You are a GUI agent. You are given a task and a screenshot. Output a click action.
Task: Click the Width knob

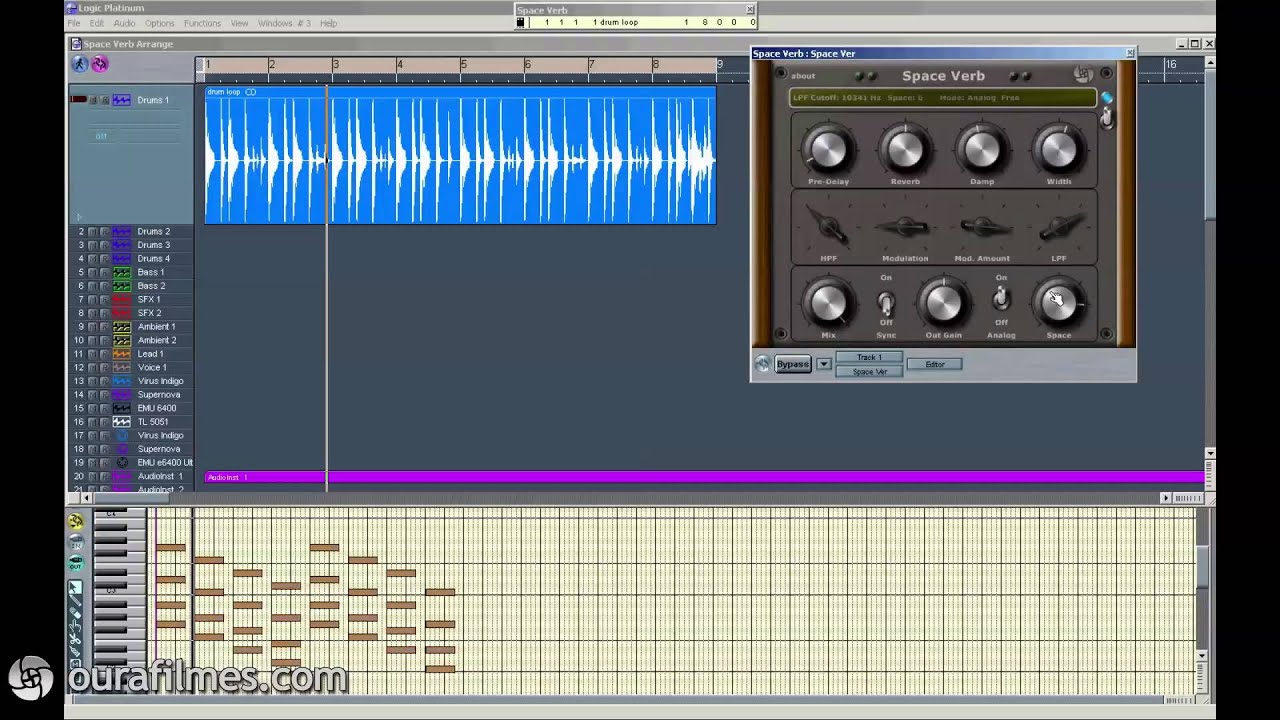point(1059,149)
